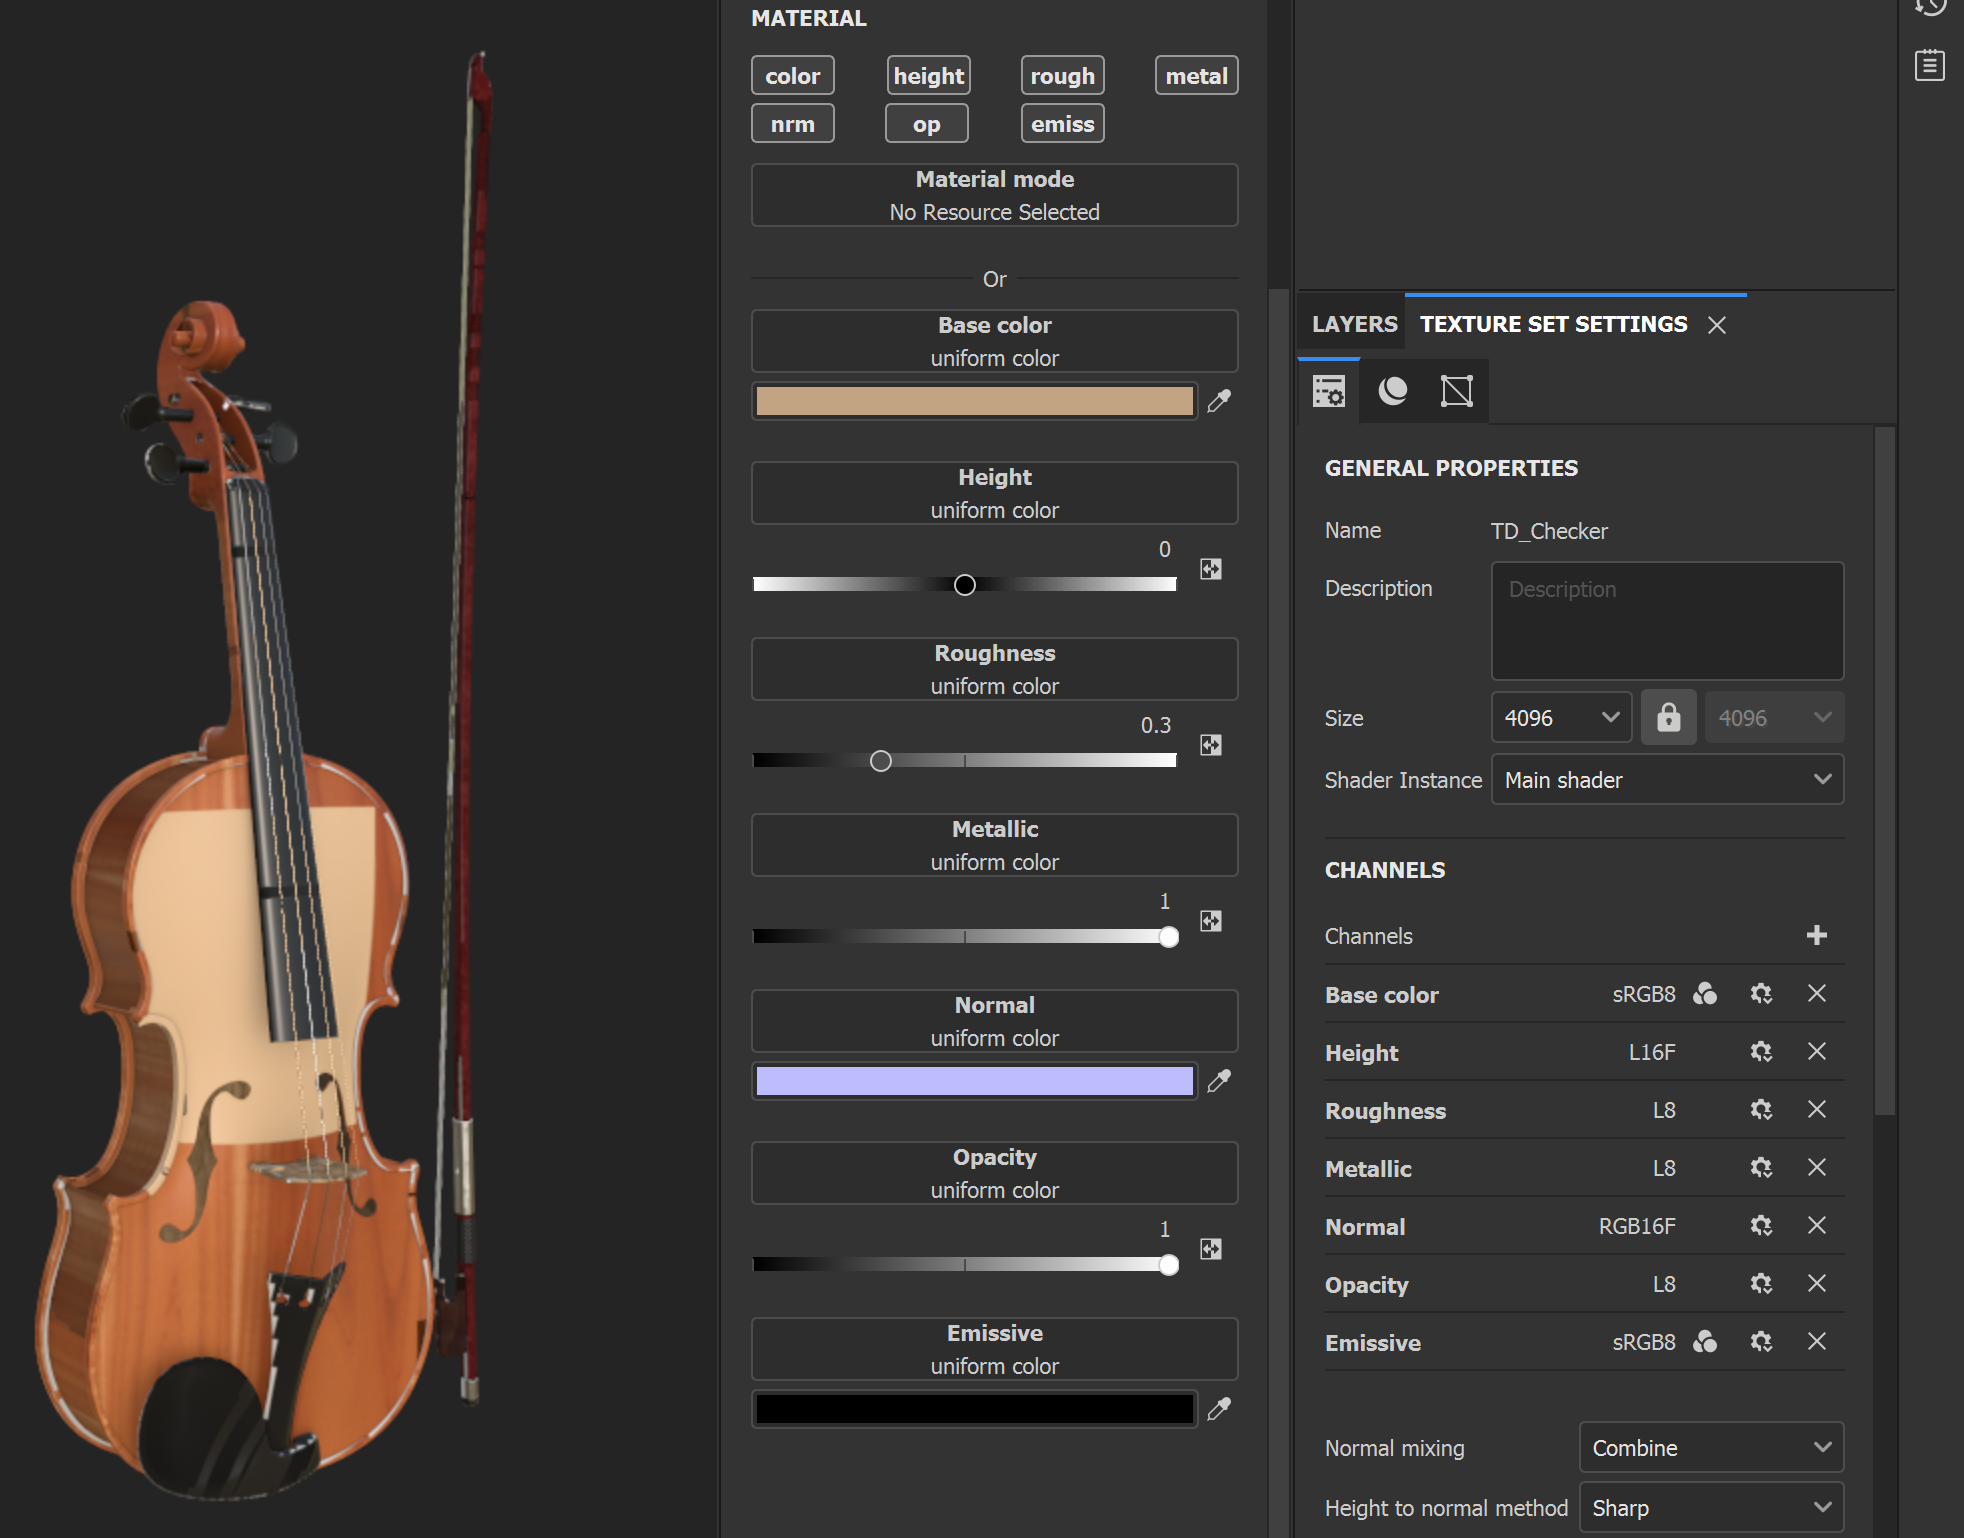
Task: Select the Texture Set Settings tab
Action: [x=1553, y=324]
